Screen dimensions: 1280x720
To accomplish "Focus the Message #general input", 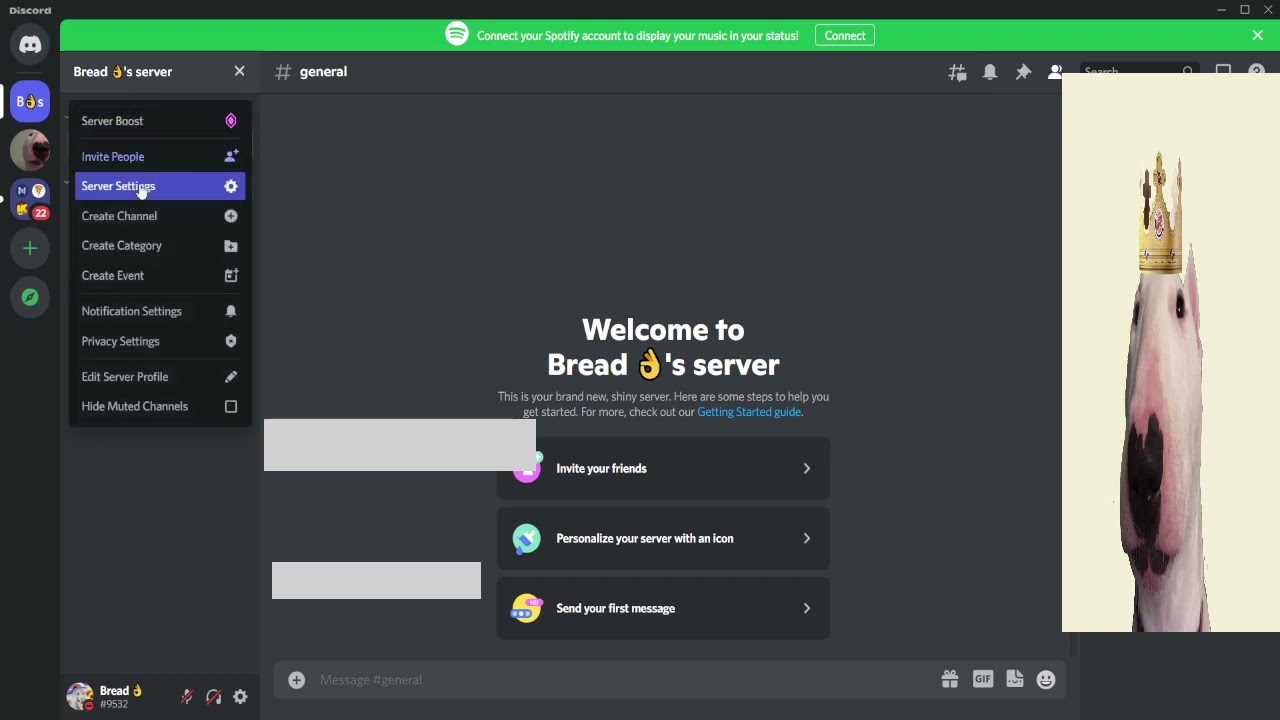I will pyautogui.click(x=620, y=680).
